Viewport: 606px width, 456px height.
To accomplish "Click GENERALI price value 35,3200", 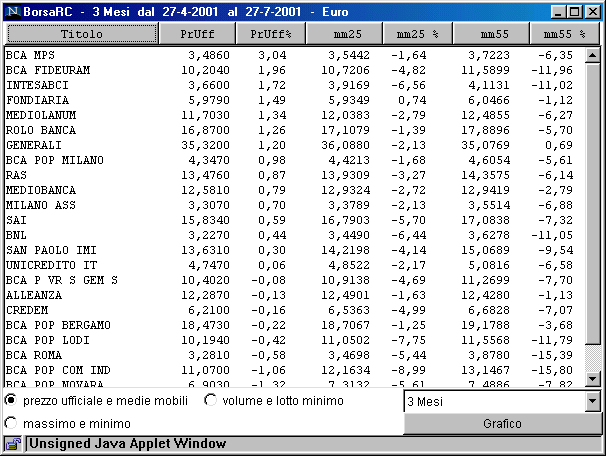I will tap(206, 145).
